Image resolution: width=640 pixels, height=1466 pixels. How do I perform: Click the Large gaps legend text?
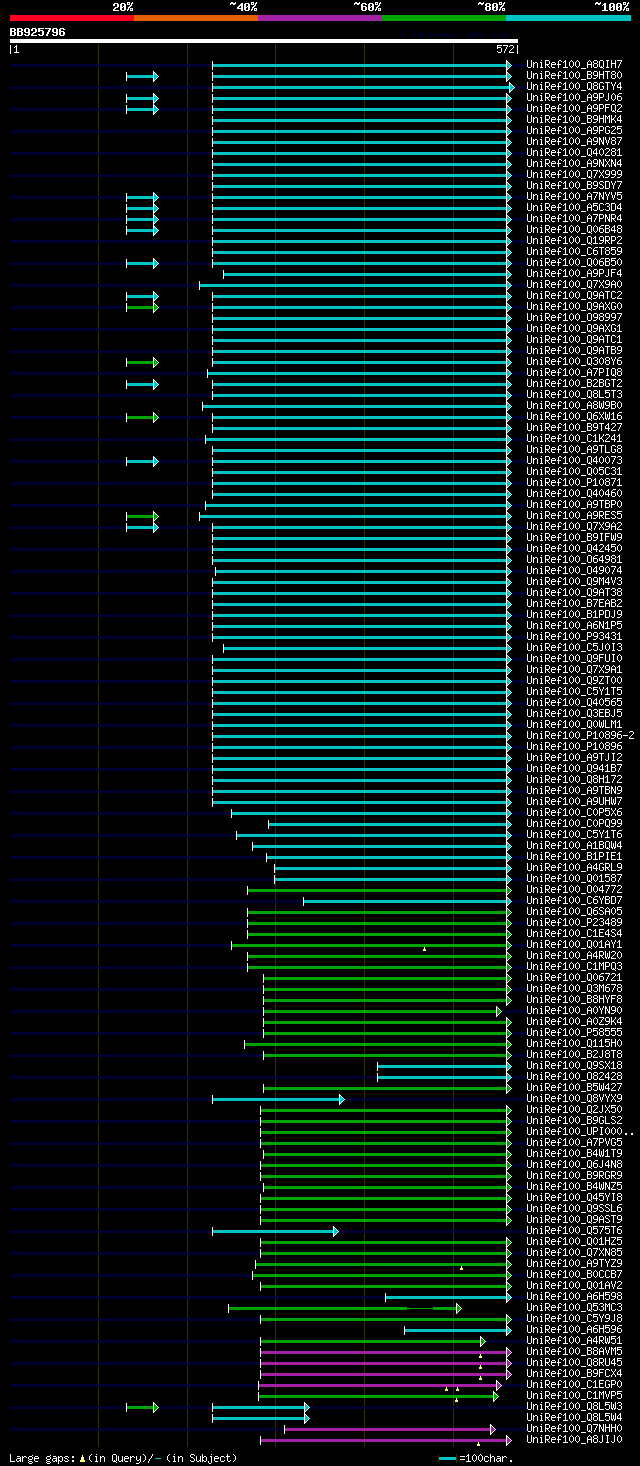click(x=123, y=1458)
